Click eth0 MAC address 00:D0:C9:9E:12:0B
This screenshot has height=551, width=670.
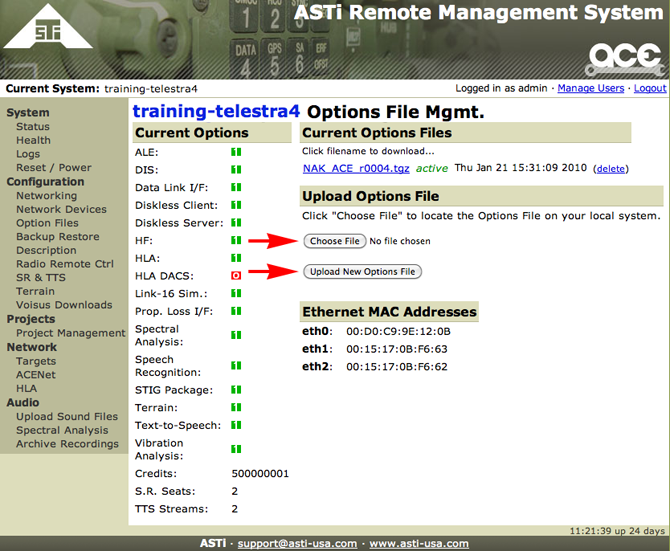point(398,331)
